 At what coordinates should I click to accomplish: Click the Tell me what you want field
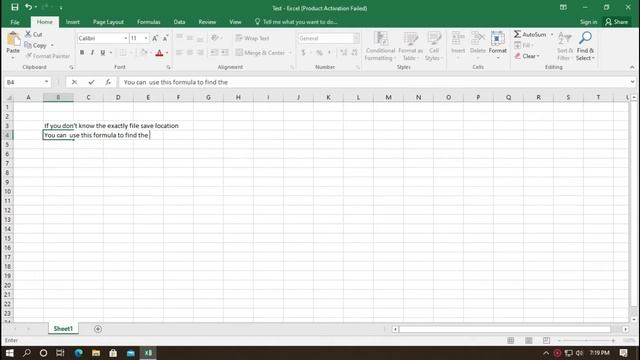coord(296,22)
